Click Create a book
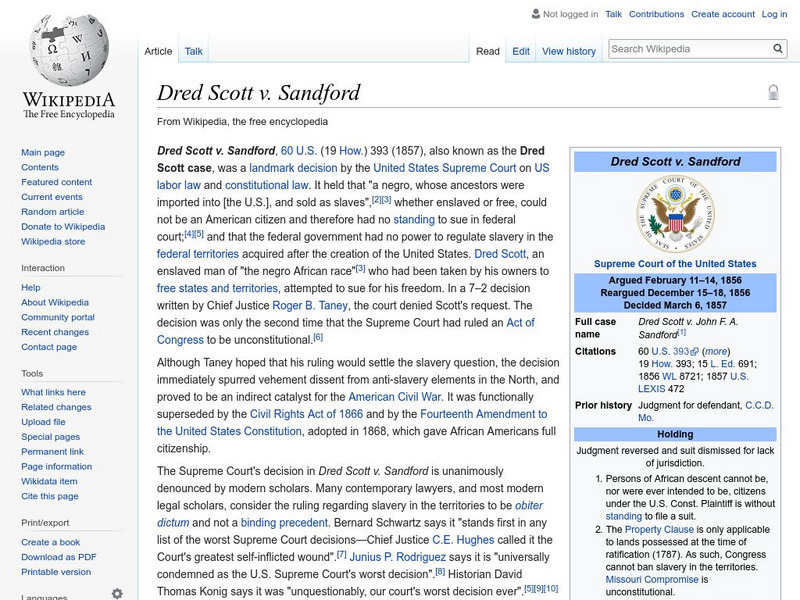 coord(51,542)
